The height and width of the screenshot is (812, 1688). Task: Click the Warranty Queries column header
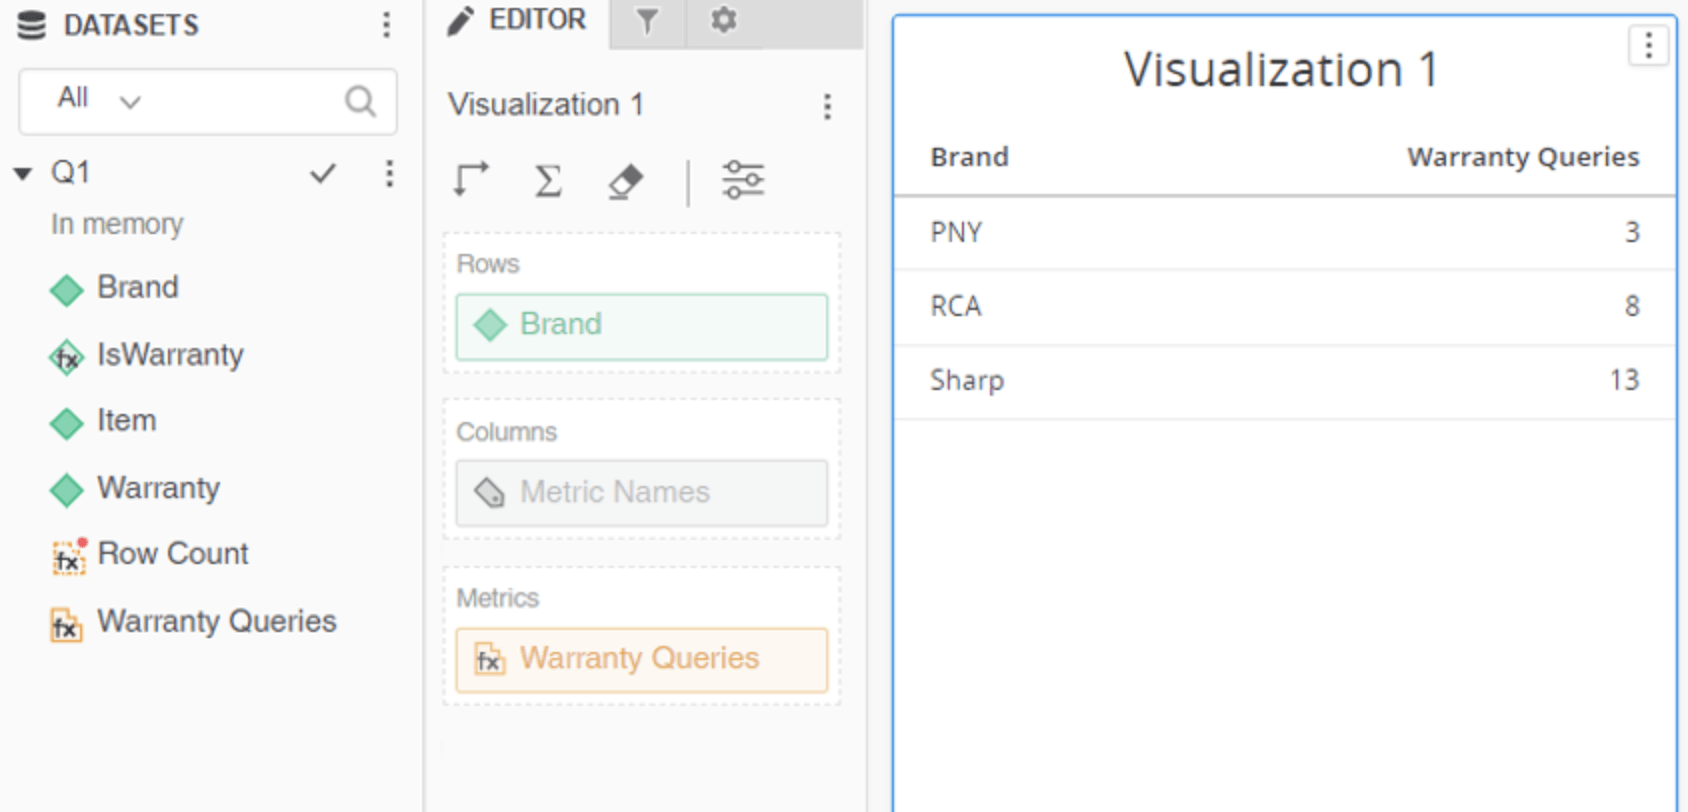[1522, 157]
